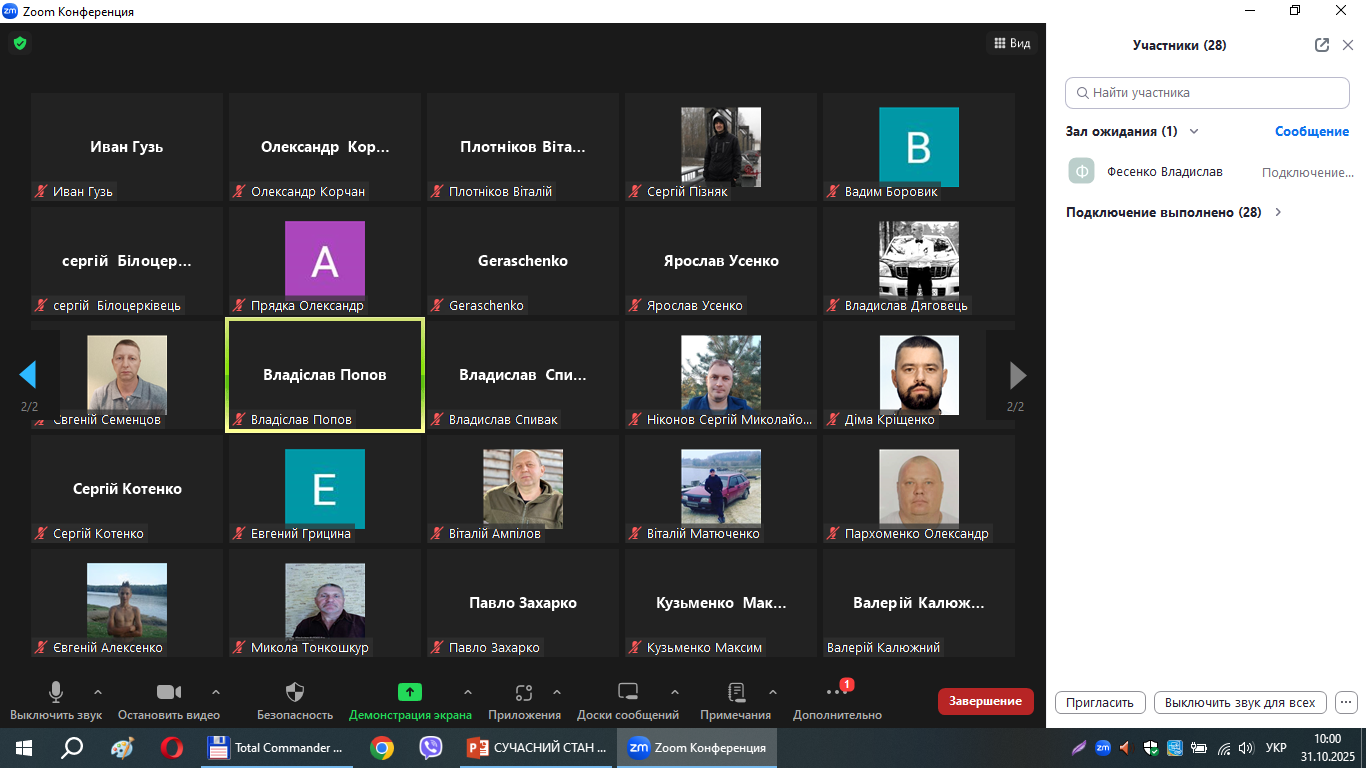Collapse the Зал ожидания section
This screenshot has height=768, width=1366.
pos(1193,131)
